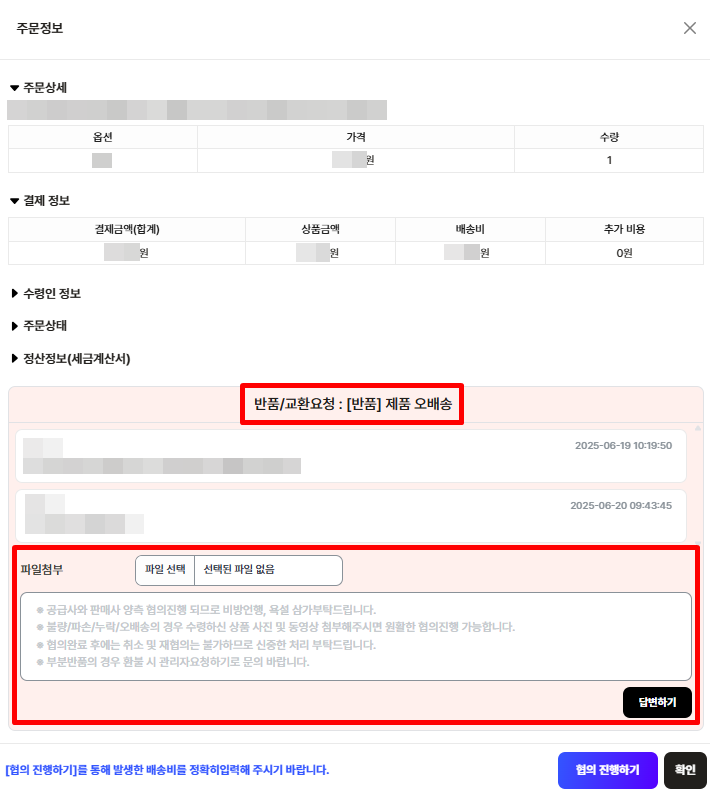Open the message dated 2025-06-19 10:19:50
The image size is (710, 794).
coord(351,456)
